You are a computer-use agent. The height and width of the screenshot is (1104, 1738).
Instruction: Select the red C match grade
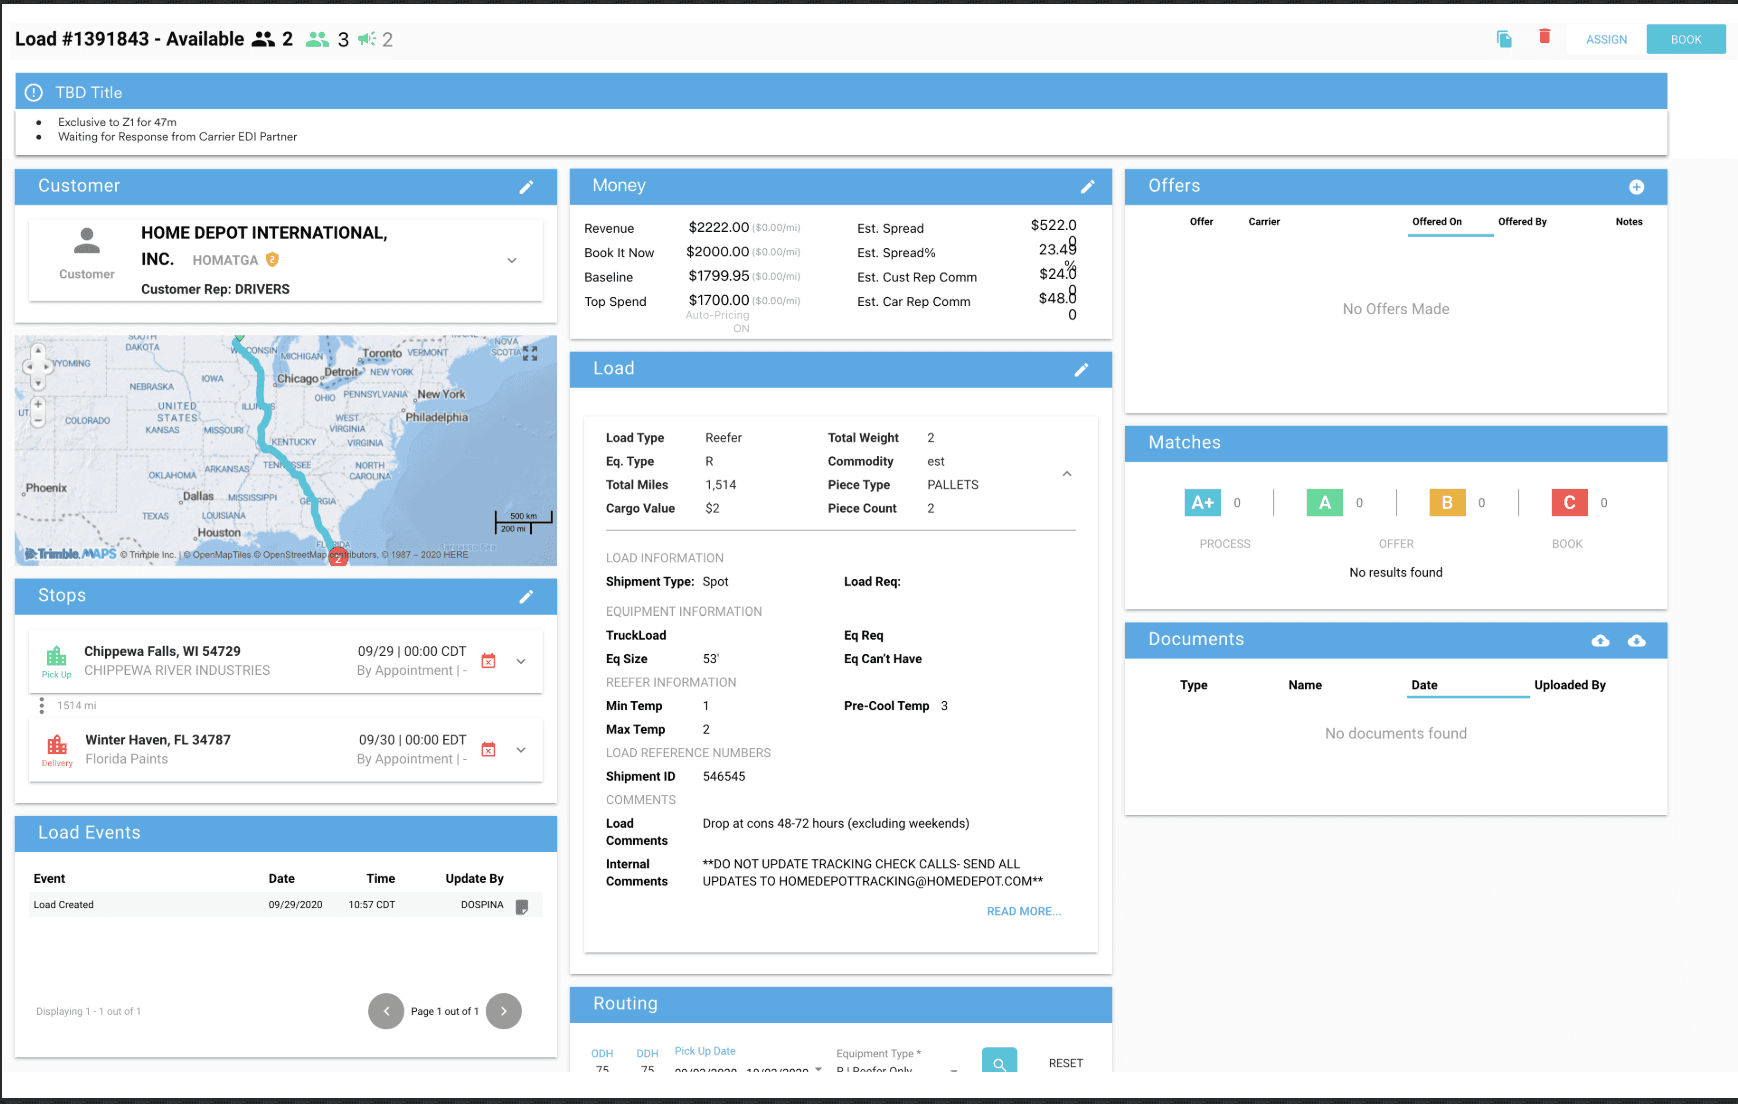coord(1570,503)
